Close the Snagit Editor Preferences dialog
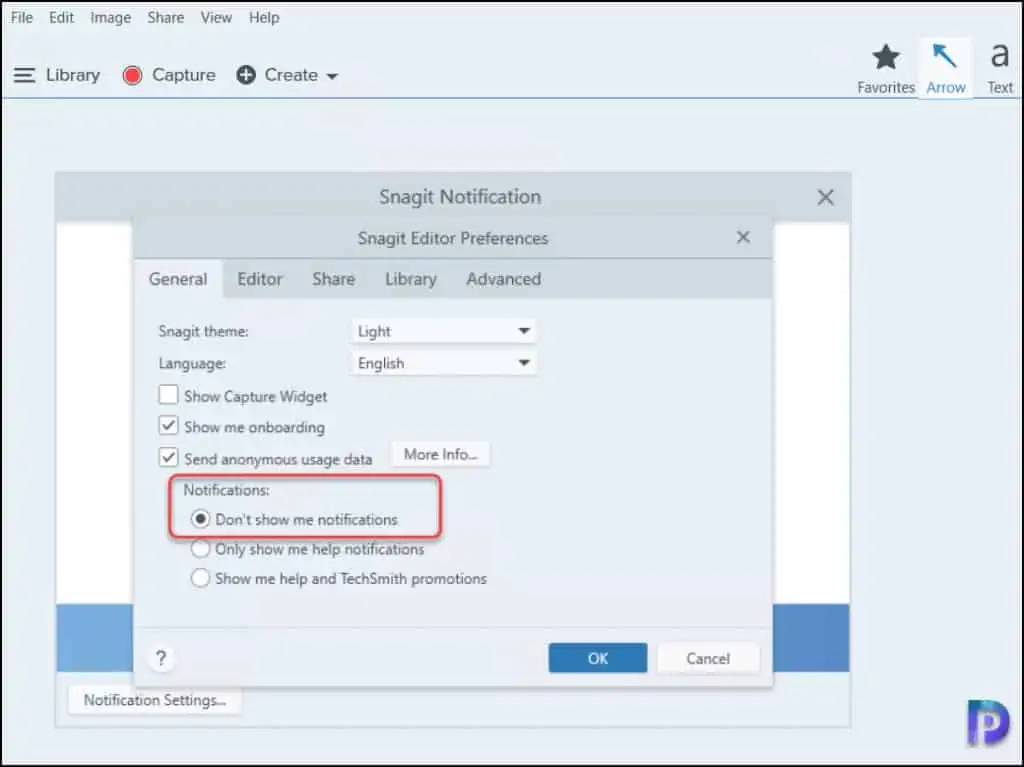This screenshot has width=1024, height=767. click(743, 237)
